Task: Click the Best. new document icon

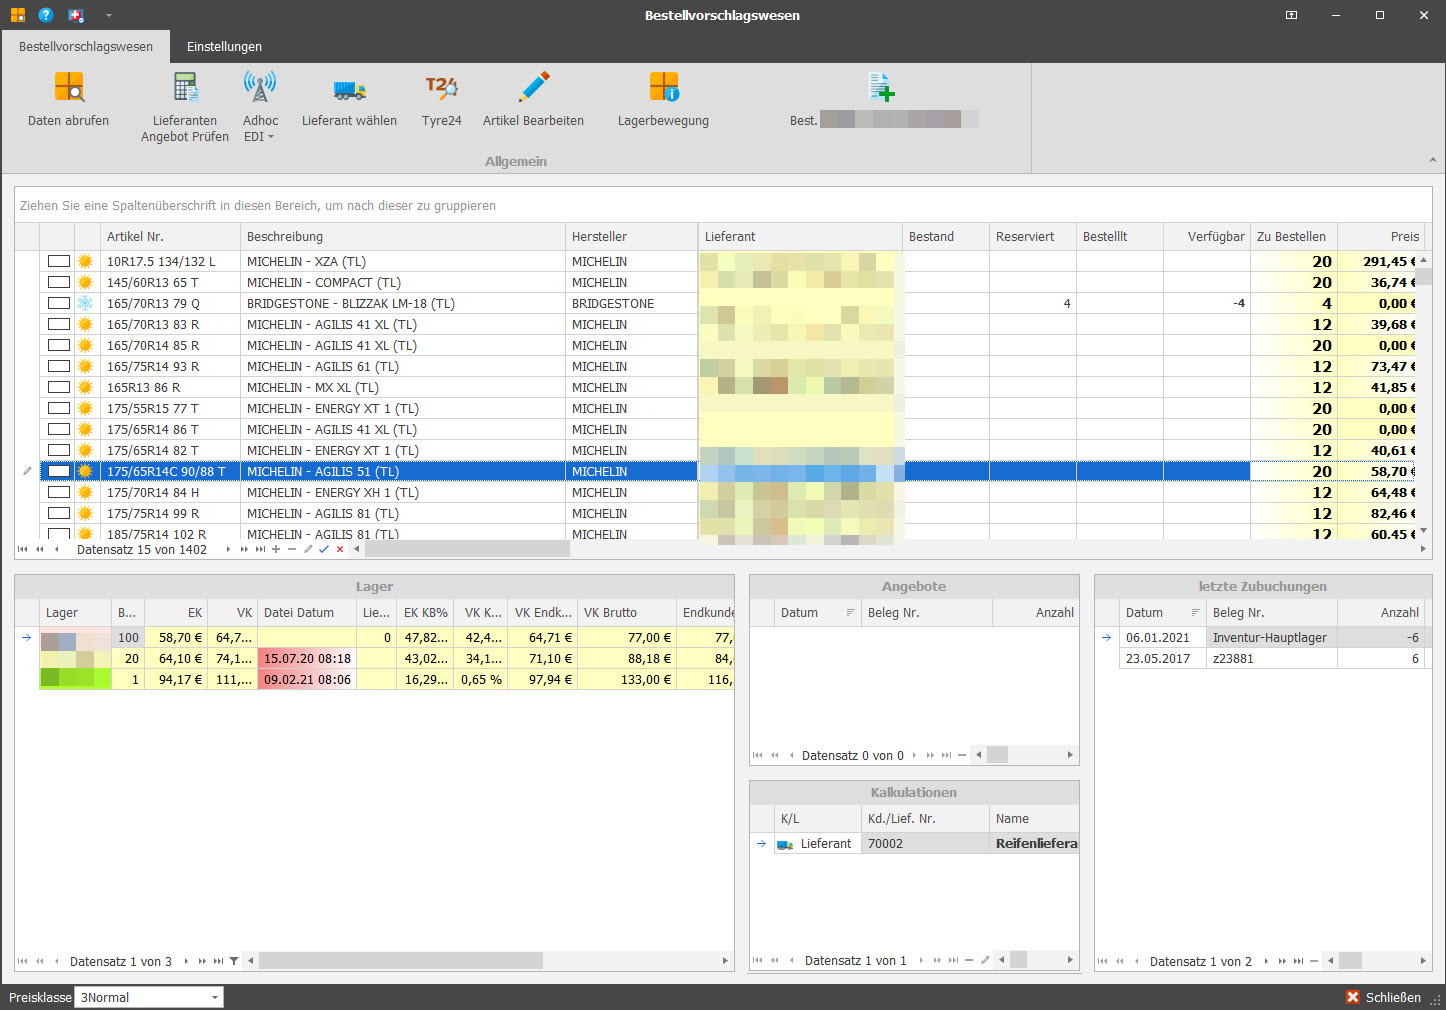Action: 881,87
